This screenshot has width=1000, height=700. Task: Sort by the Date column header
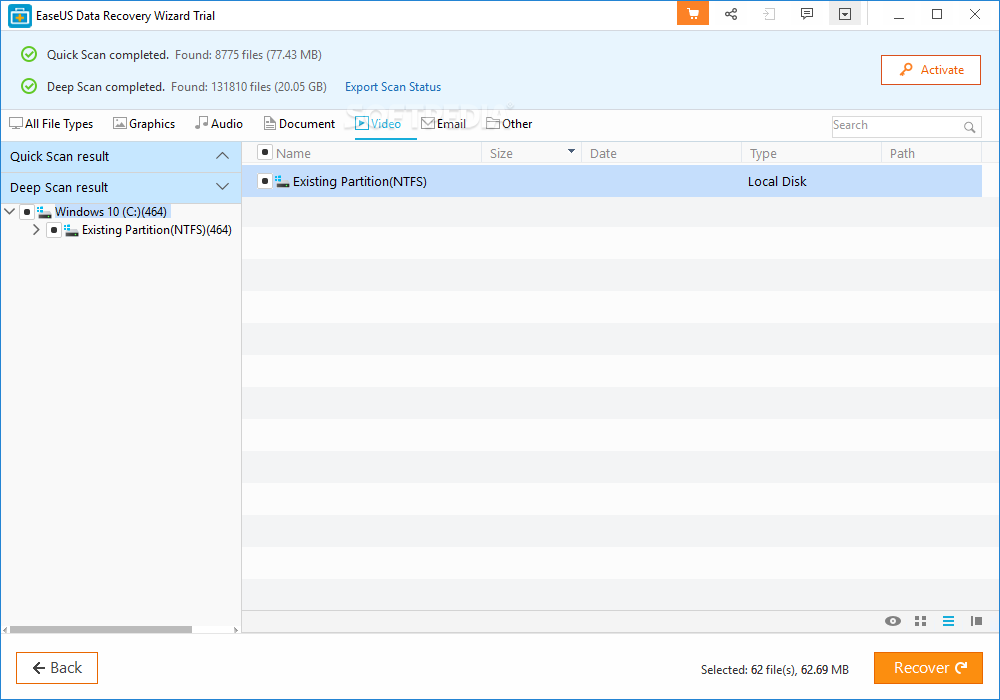tap(603, 153)
